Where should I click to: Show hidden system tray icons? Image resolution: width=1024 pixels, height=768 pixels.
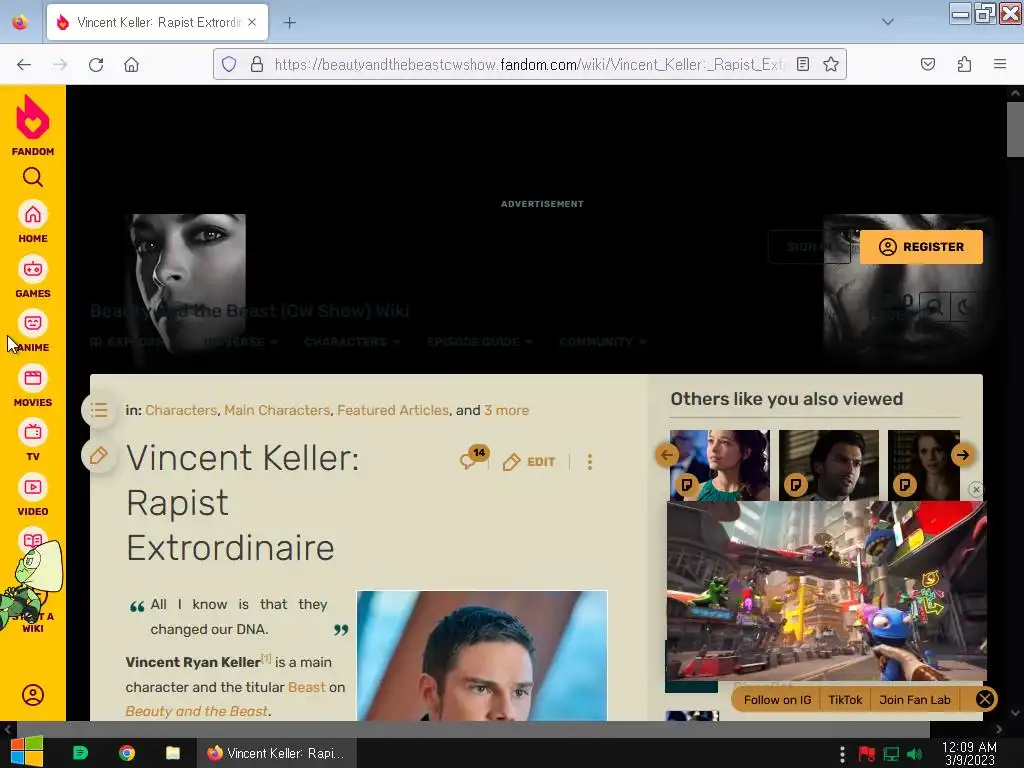tap(842, 754)
